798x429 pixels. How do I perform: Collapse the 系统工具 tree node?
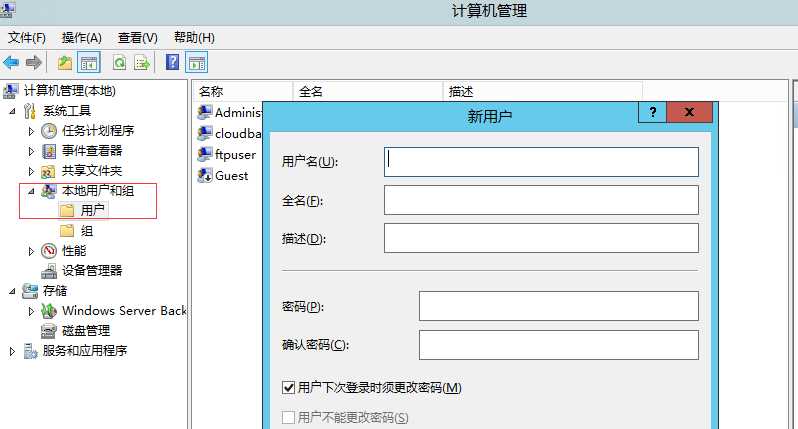coord(13,111)
